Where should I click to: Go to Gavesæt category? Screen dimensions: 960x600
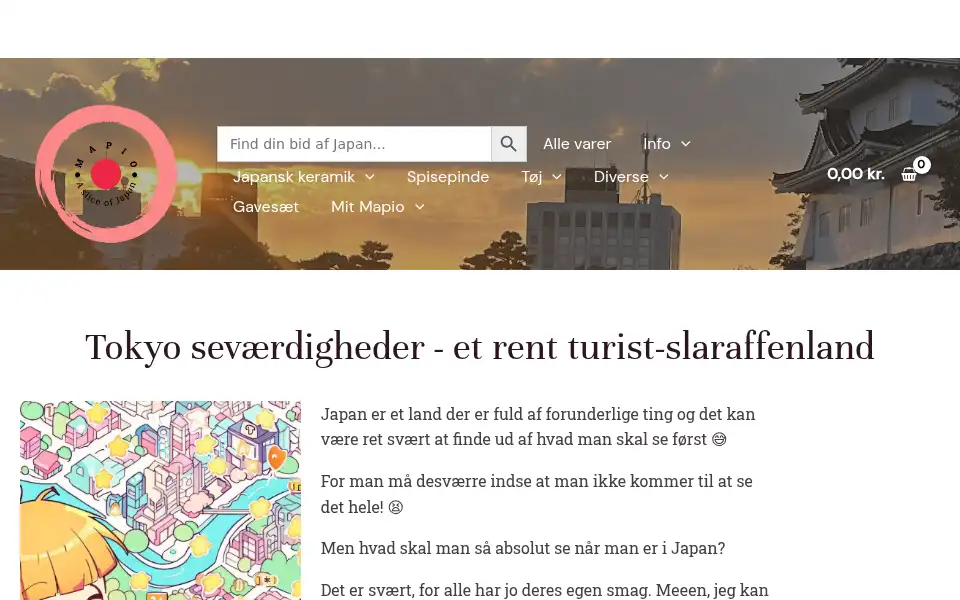point(266,207)
